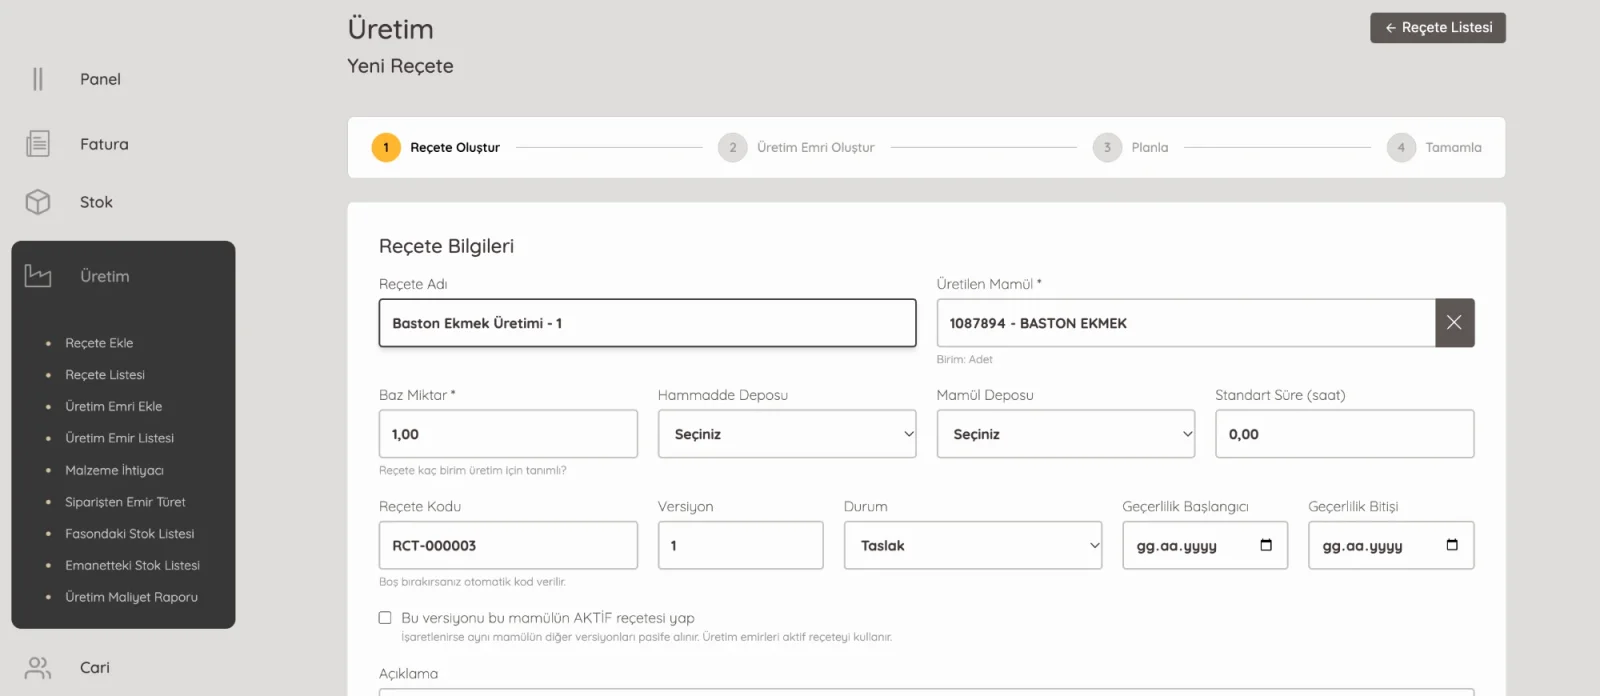Select Üretim Emri Ekle menu item

point(114,407)
